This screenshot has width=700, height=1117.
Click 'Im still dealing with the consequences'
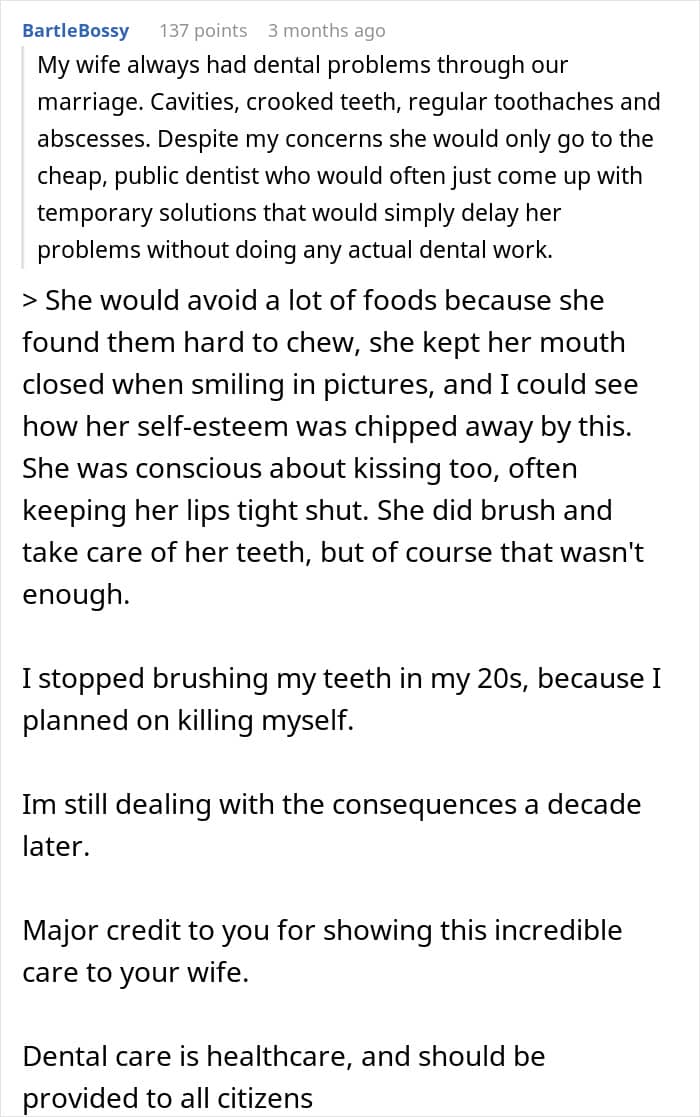coord(332,825)
